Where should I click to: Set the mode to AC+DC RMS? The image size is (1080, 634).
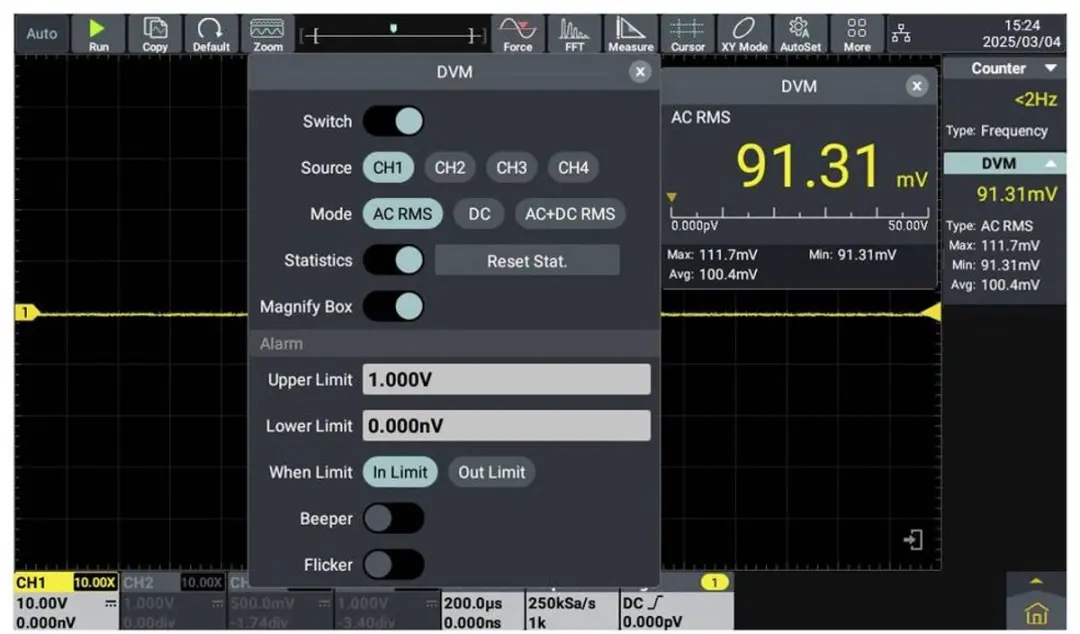(570, 214)
